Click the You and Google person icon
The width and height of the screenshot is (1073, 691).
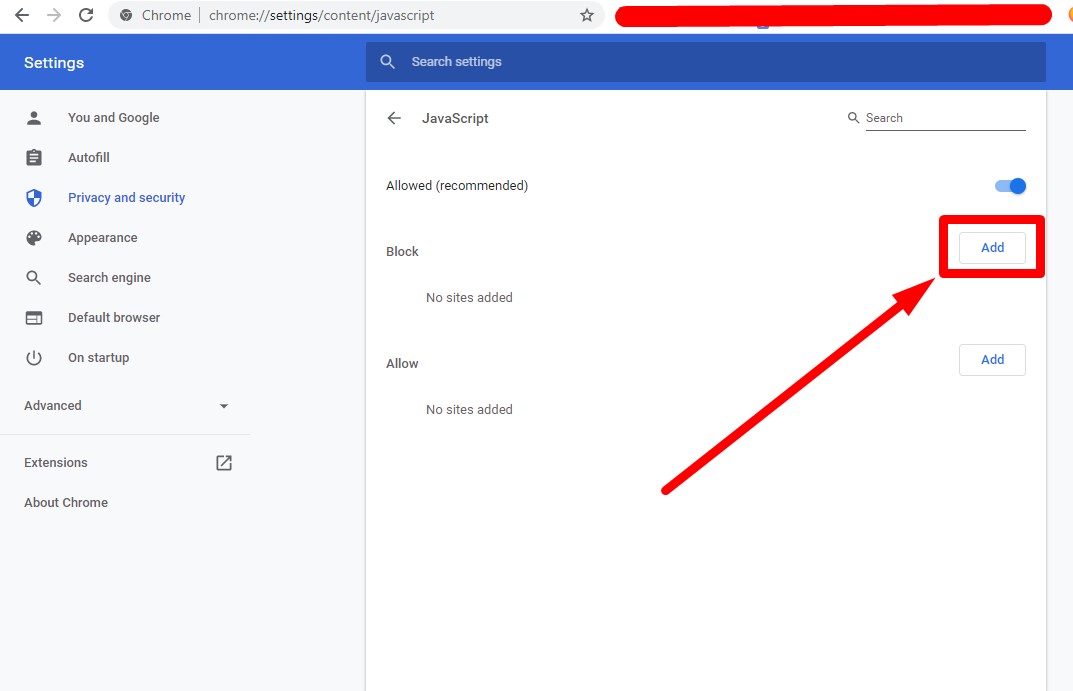click(x=34, y=117)
